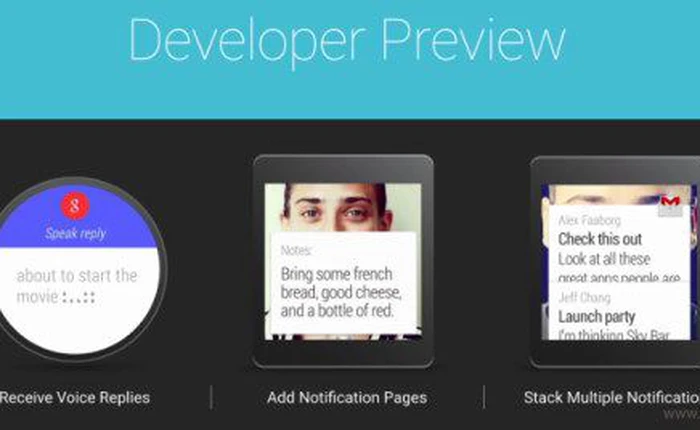
Task: Click the red Google+ icon on round watch
Action: click(x=75, y=206)
